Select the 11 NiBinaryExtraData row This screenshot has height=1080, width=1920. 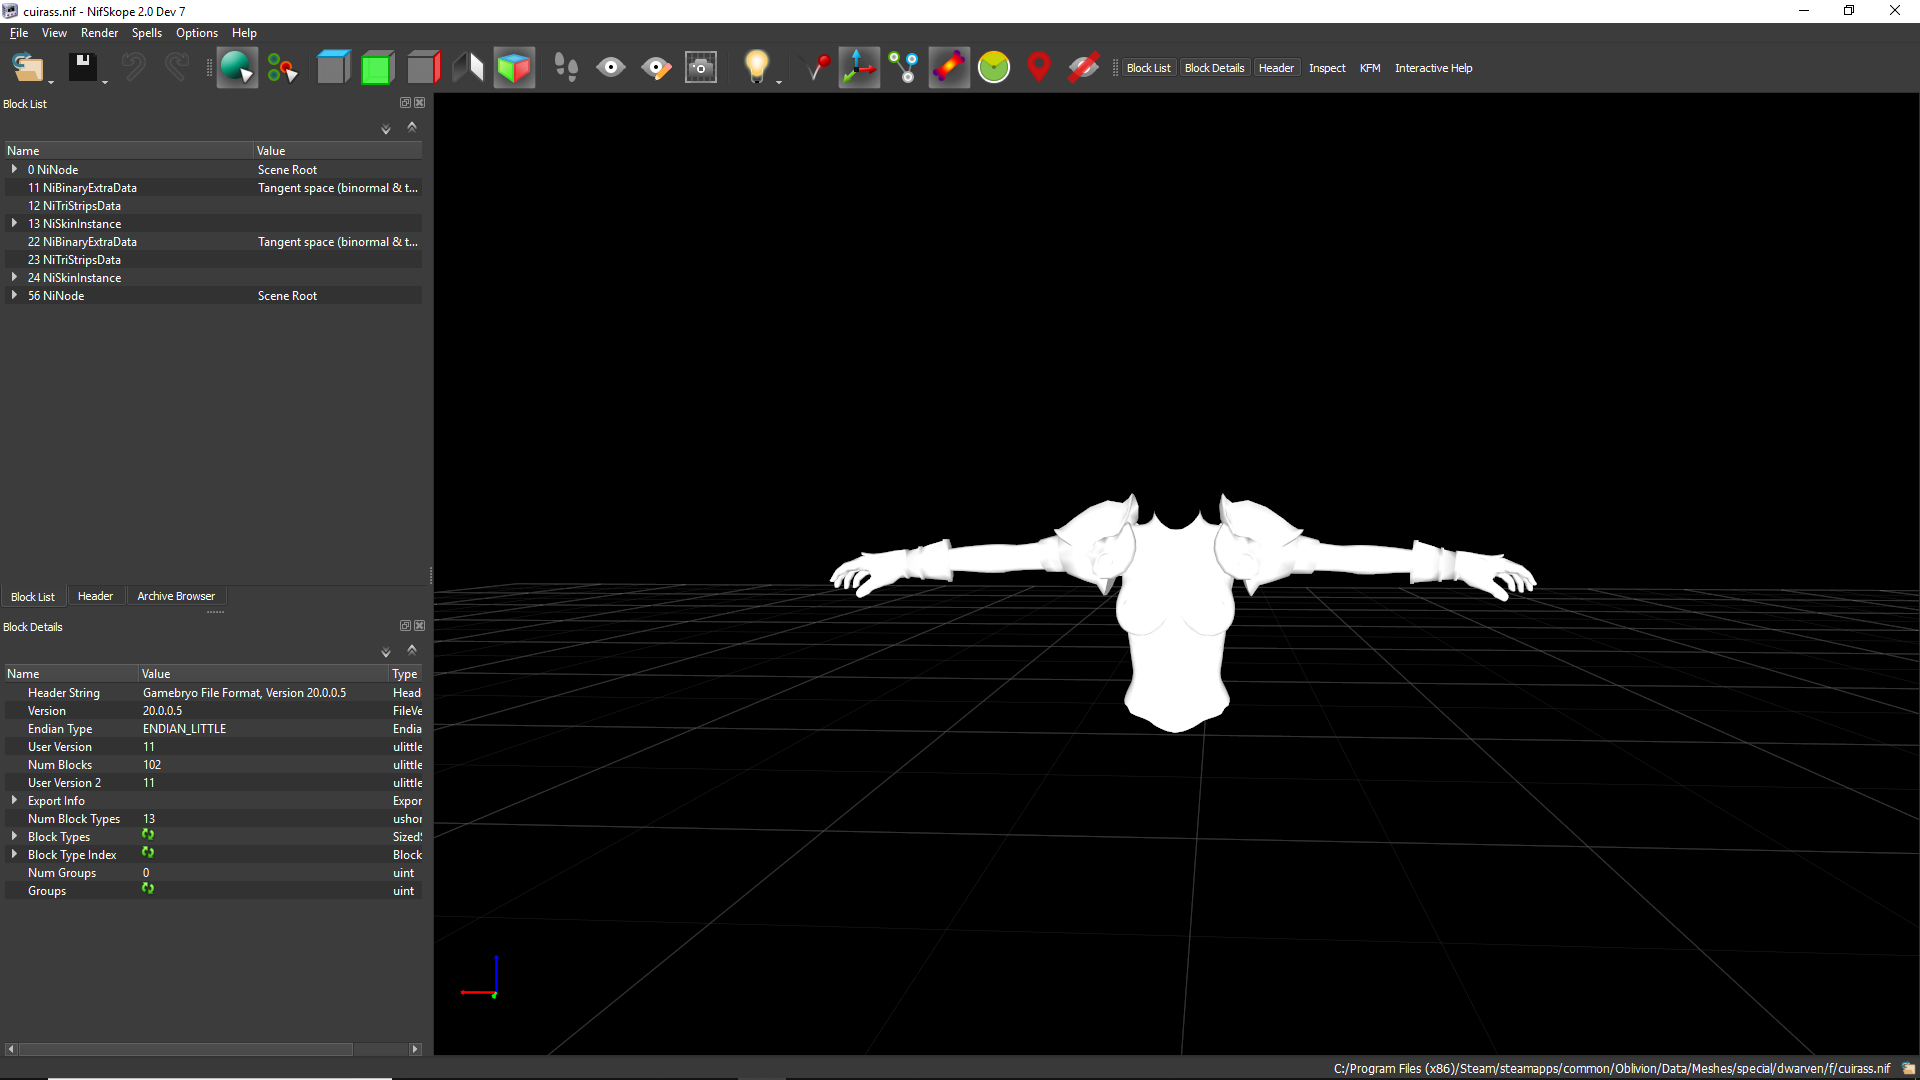pos(213,188)
